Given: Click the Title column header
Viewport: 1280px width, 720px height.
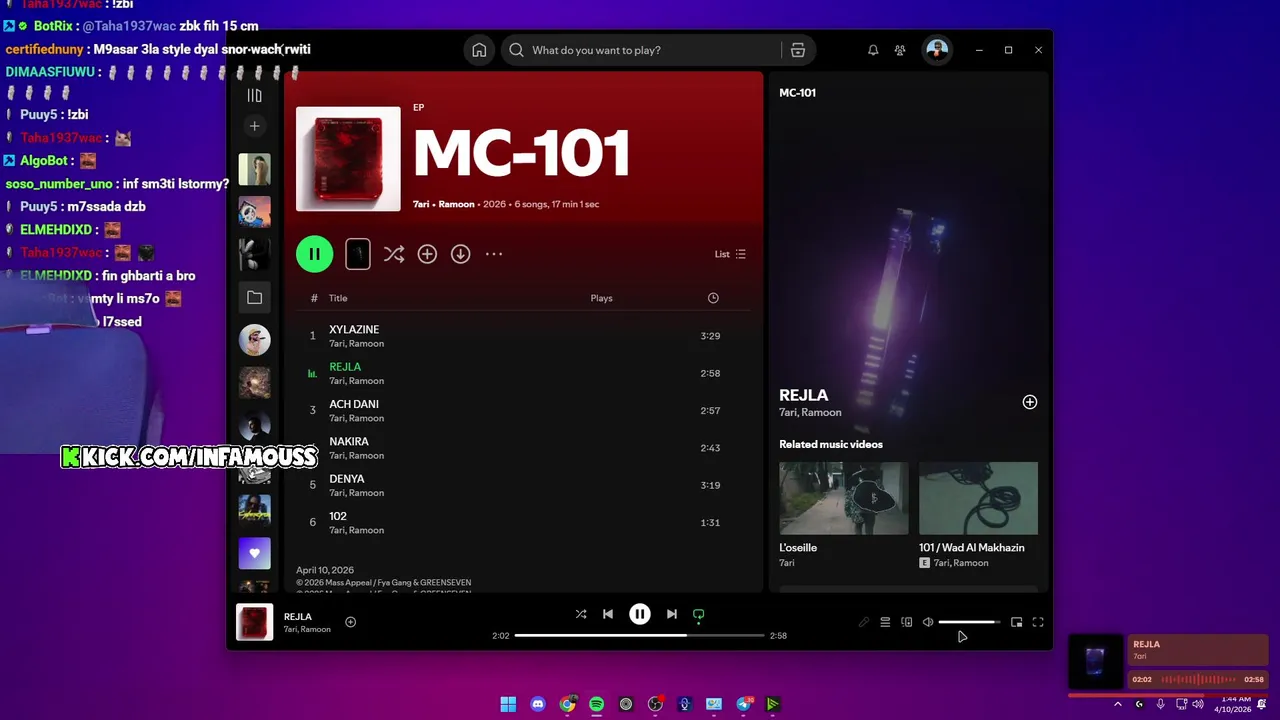Looking at the screenshot, I should [x=338, y=298].
